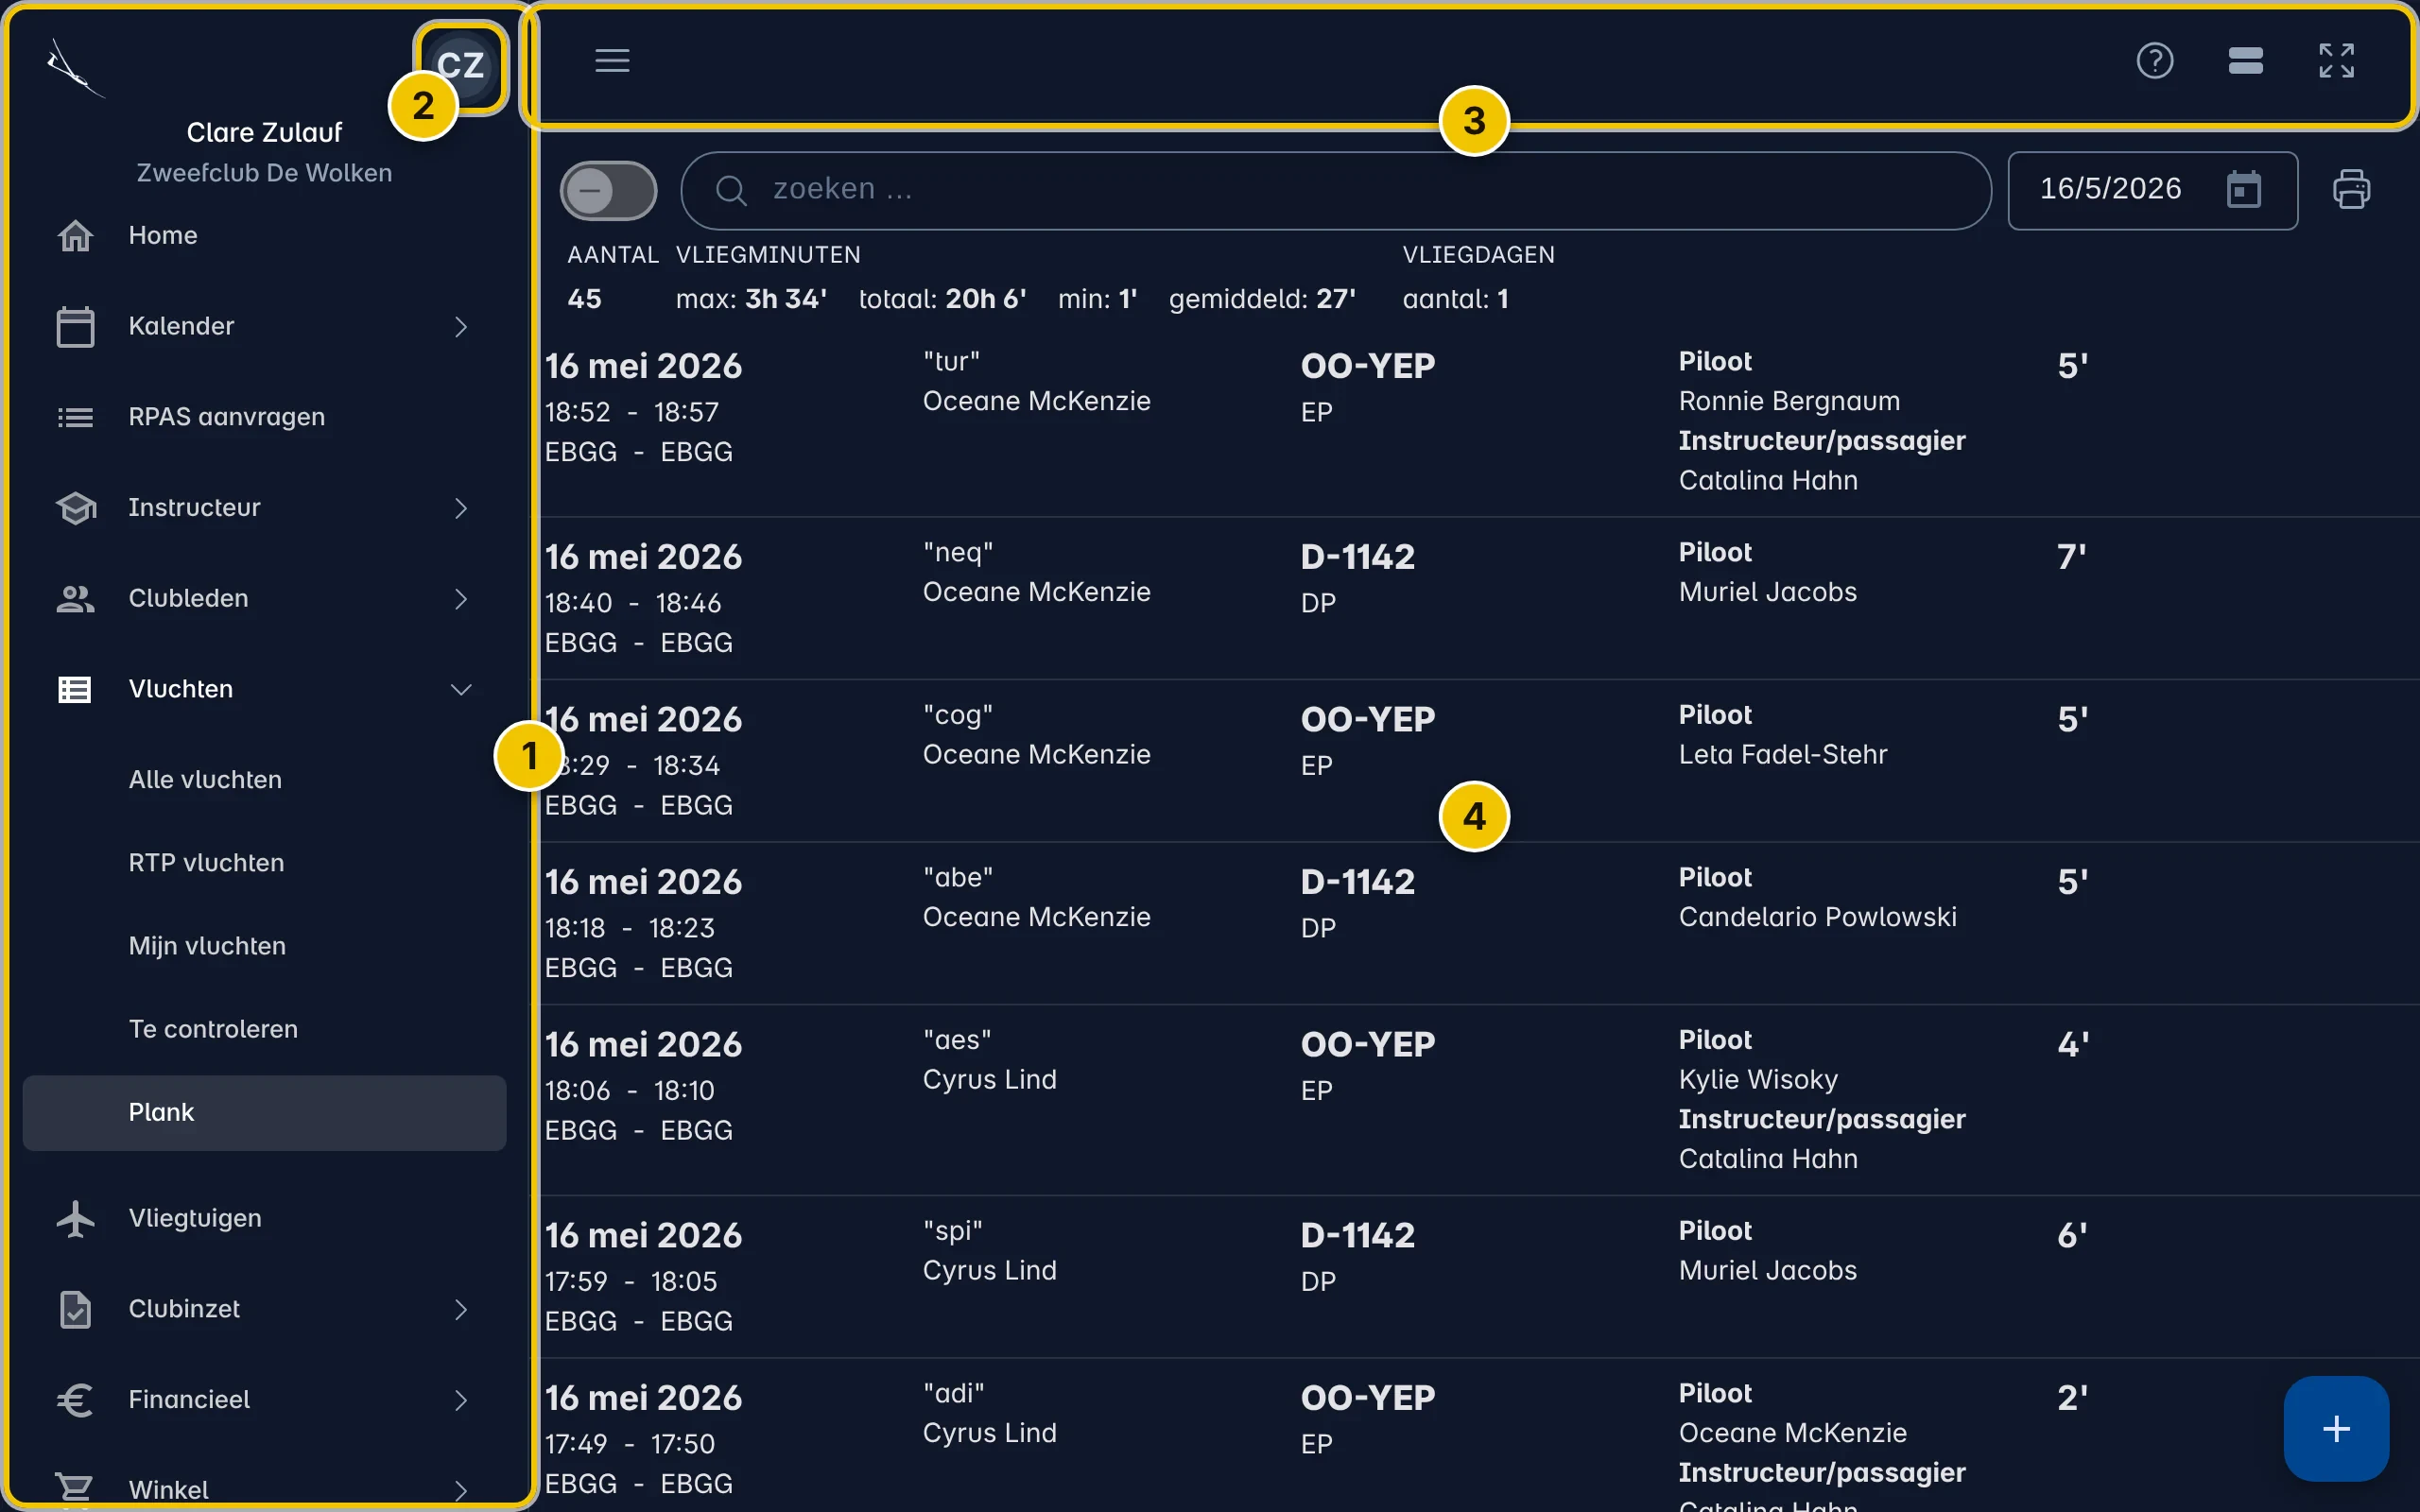The image size is (2420, 1512).
Task: Click the RPAS aanvragen list icon
Action: pyautogui.click(x=75, y=417)
